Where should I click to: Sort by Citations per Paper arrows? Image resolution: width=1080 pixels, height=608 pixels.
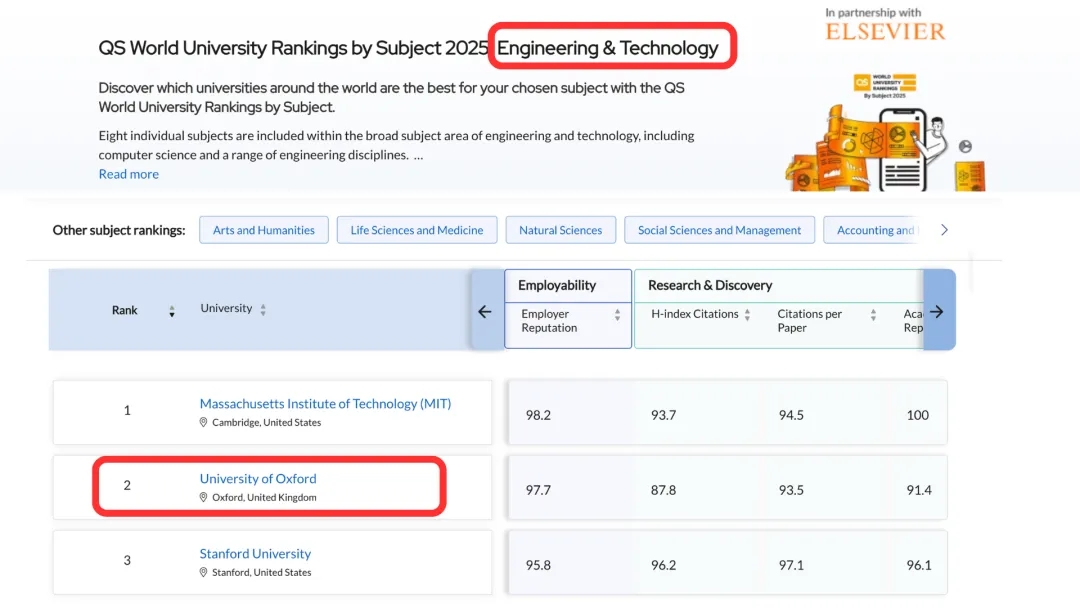873,315
